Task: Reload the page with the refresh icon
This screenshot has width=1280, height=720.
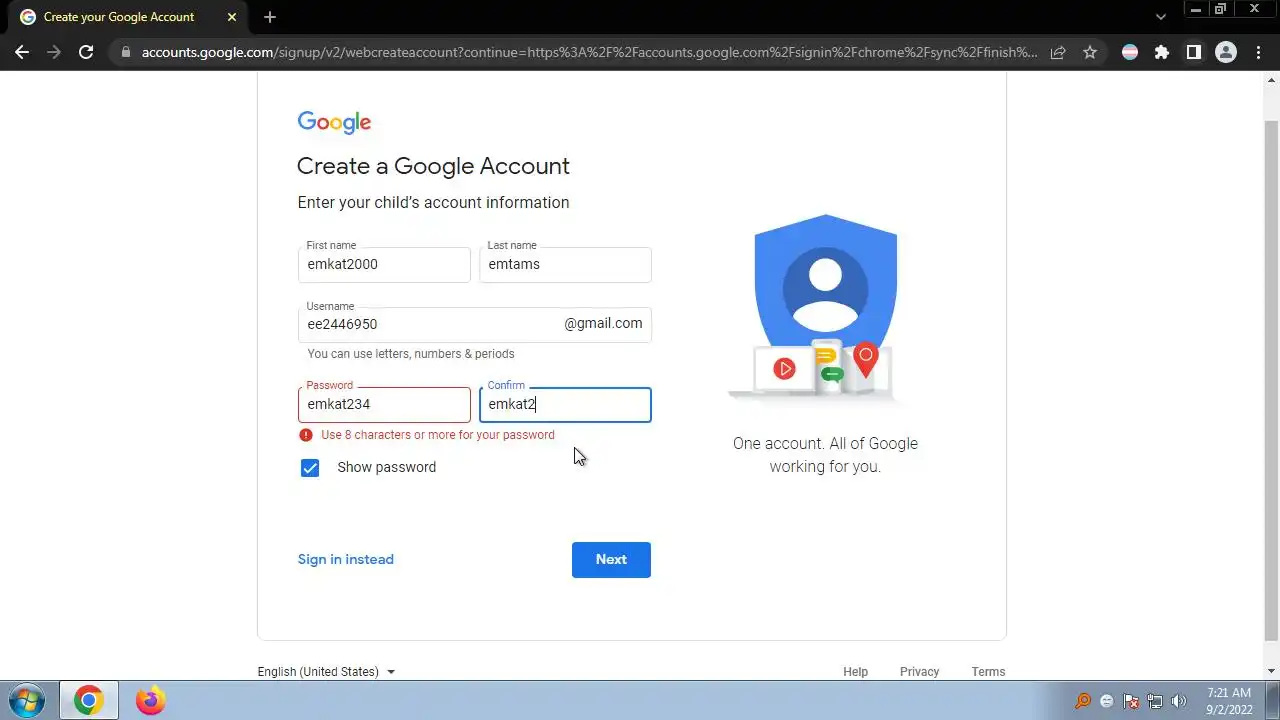Action: tap(86, 52)
